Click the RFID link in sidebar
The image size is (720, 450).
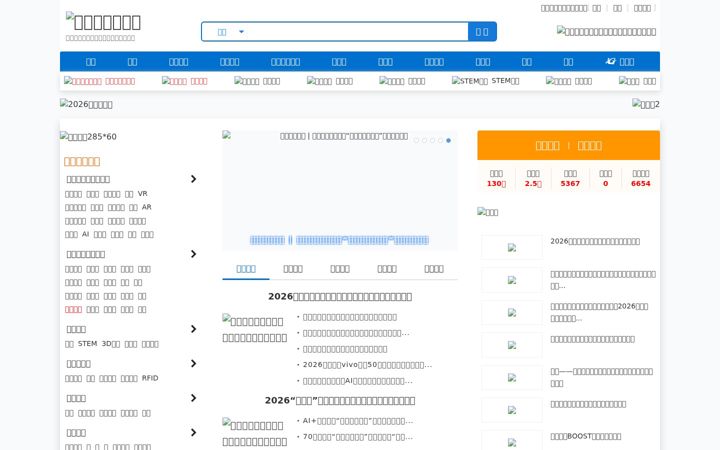click(x=150, y=378)
